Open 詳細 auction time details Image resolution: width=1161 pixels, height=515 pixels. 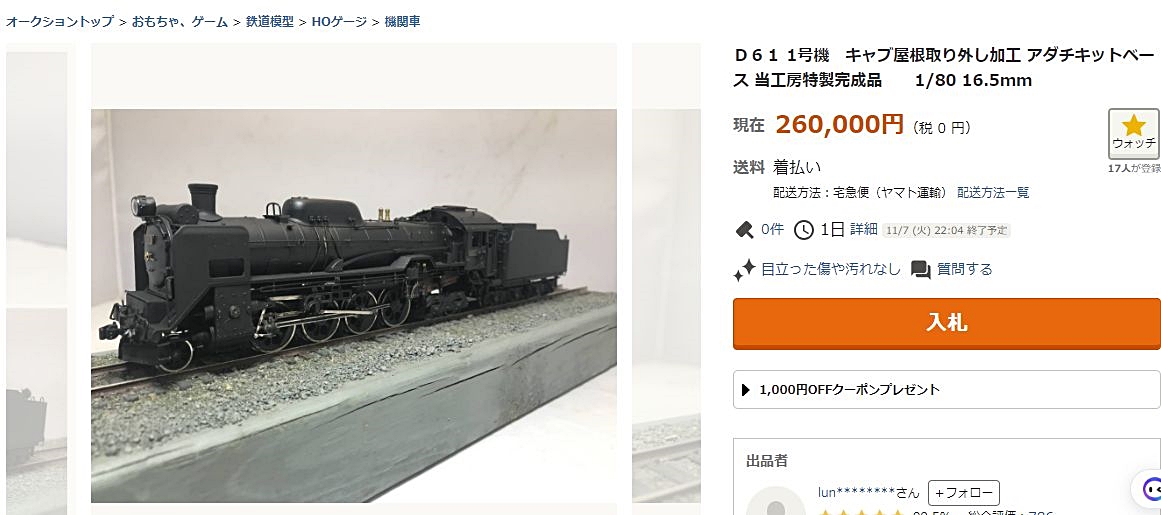click(863, 230)
